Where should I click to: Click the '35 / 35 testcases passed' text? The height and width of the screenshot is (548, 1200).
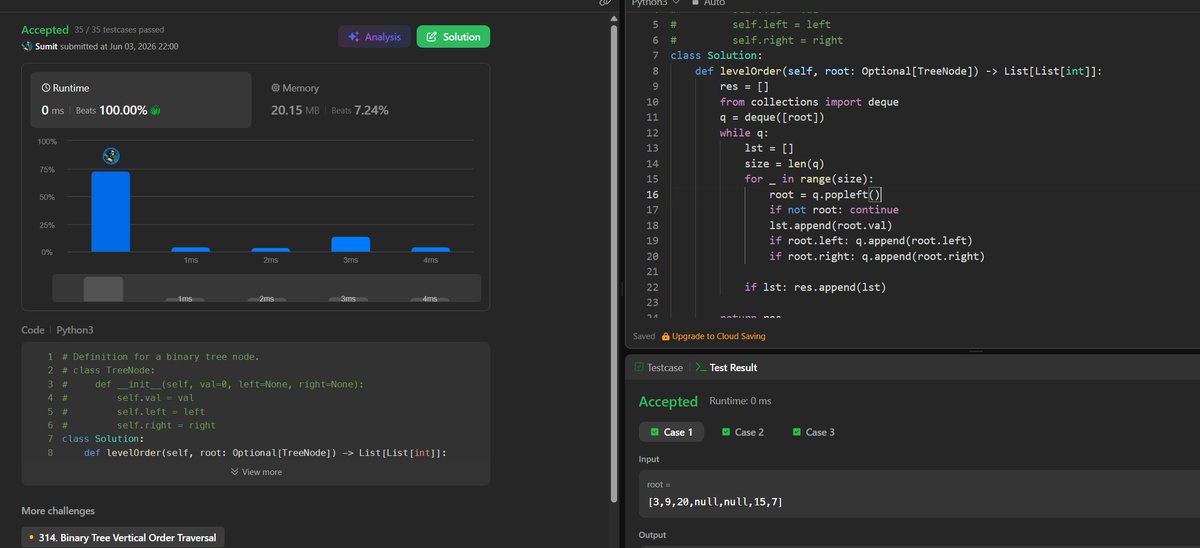pyautogui.click(x=120, y=30)
